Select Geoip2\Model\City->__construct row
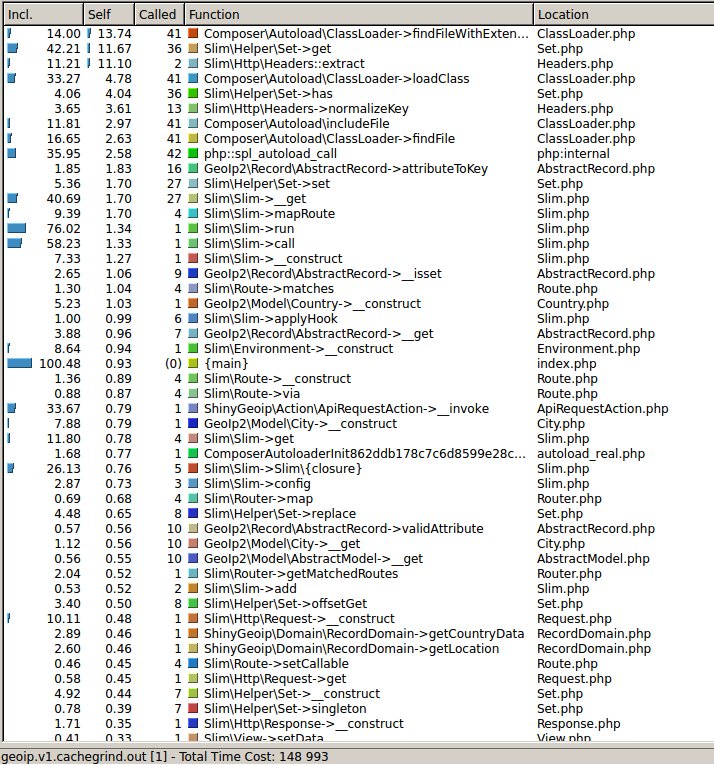The width and height of the screenshot is (714, 765). tap(359, 423)
